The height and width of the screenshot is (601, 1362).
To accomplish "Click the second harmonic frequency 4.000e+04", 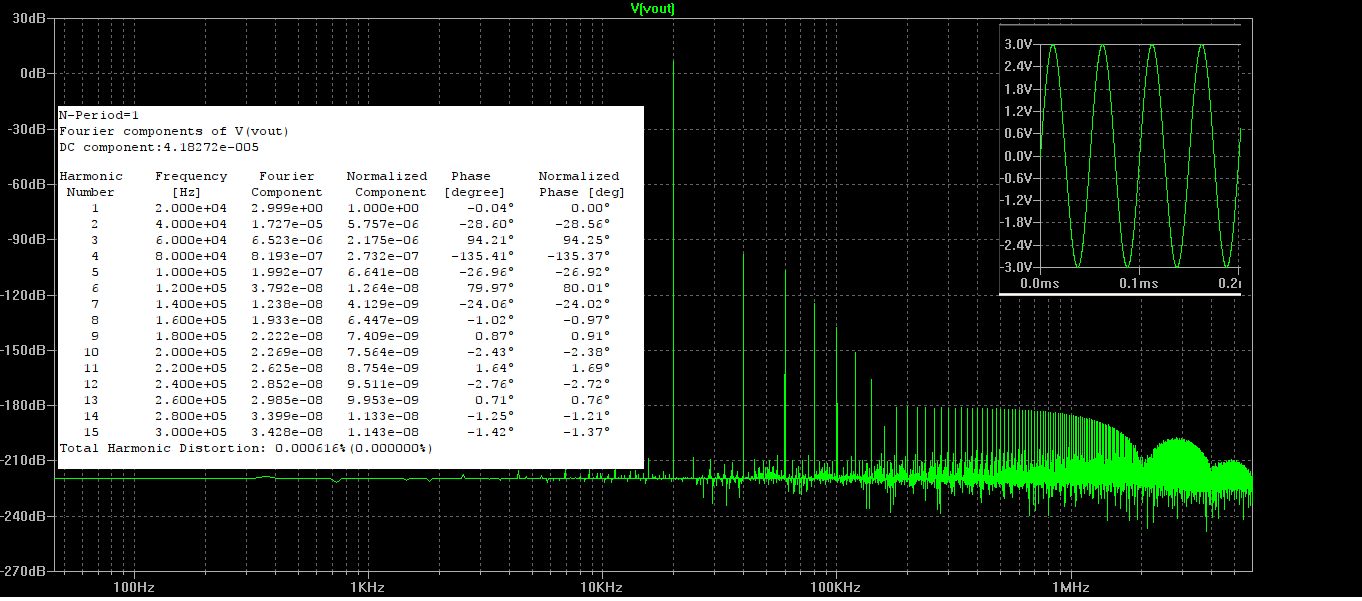I will click(x=191, y=224).
